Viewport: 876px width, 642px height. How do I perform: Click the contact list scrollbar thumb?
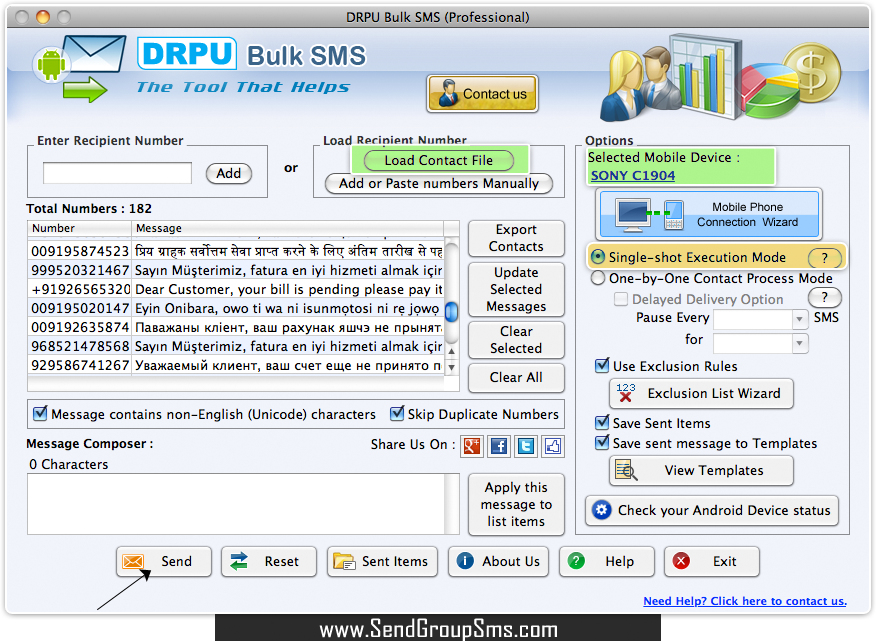click(x=451, y=311)
